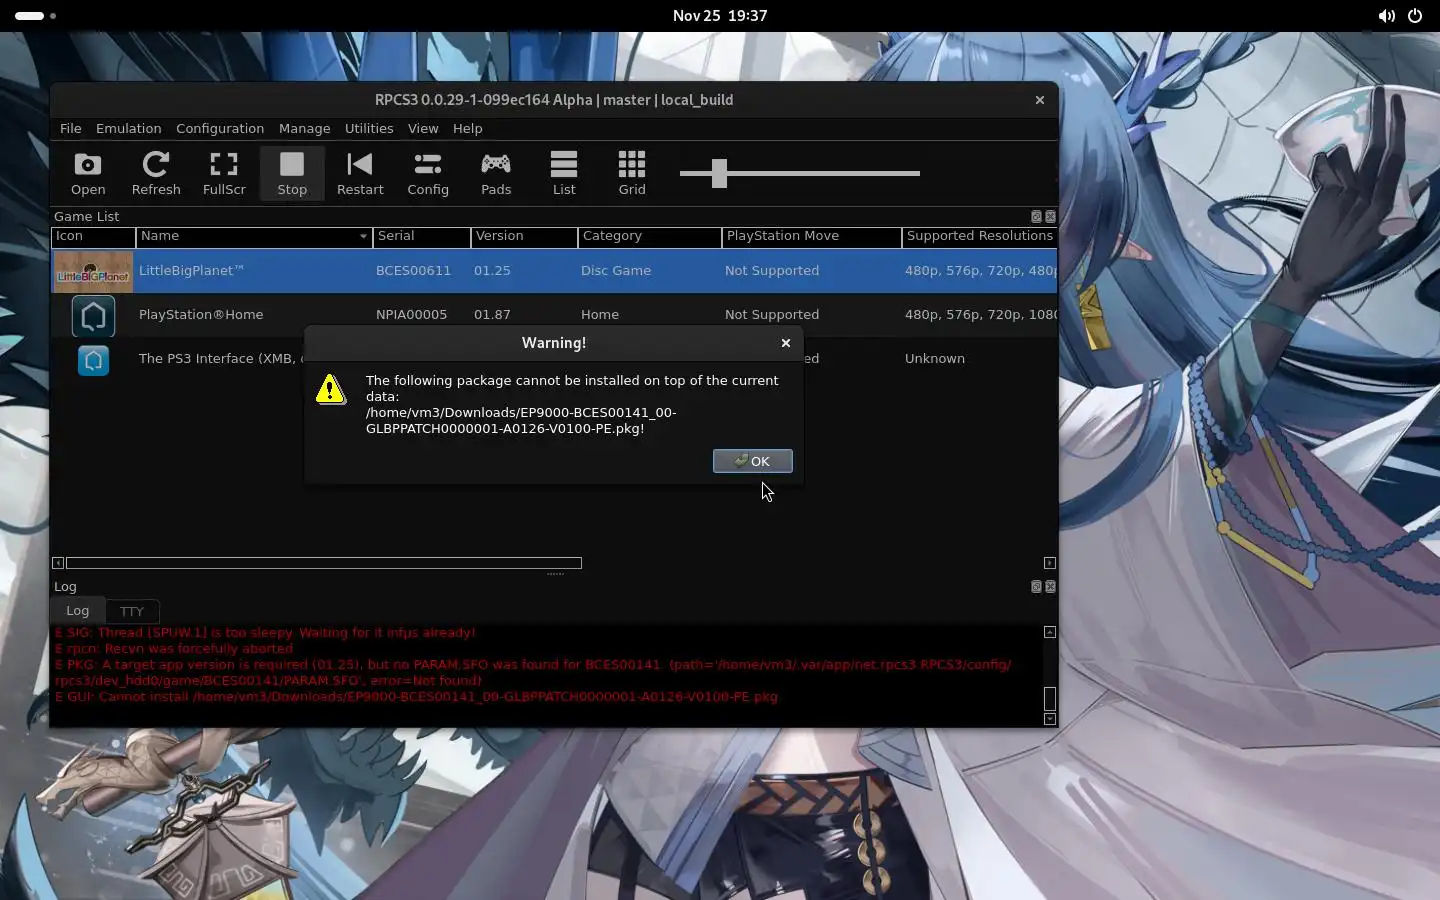
Task: Restart emulation via Restart icon
Action: (360, 173)
